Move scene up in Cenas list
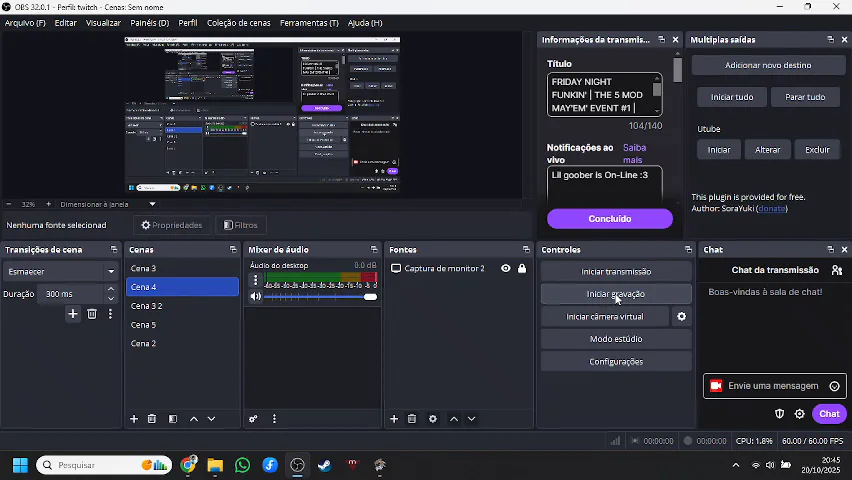 (193, 419)
